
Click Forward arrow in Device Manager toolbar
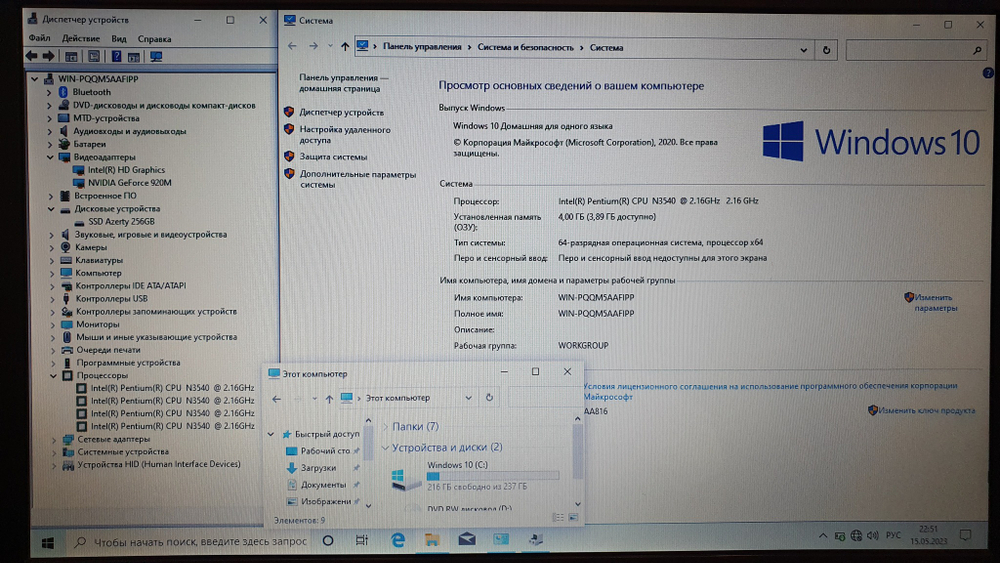[x=48, y=56]
